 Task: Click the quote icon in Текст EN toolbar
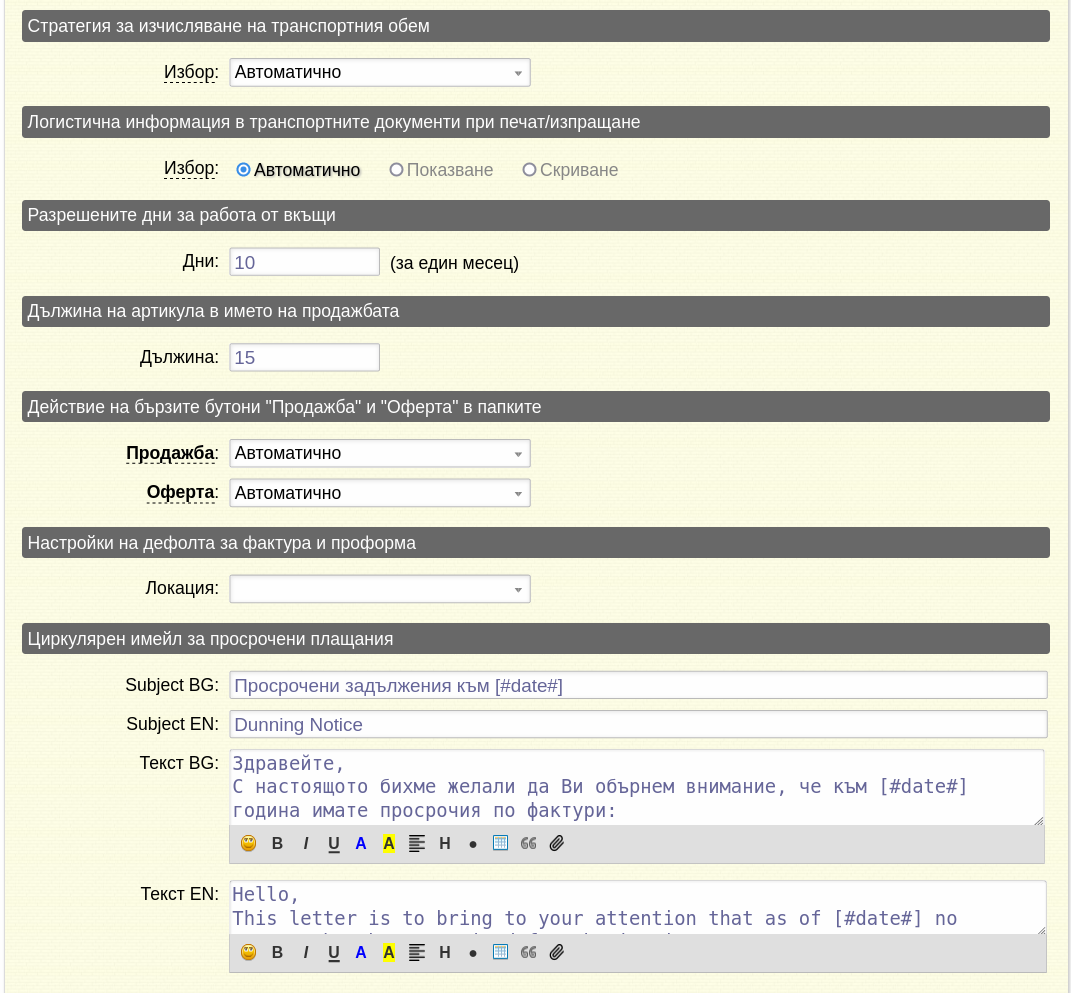click(x=528, y=952)
